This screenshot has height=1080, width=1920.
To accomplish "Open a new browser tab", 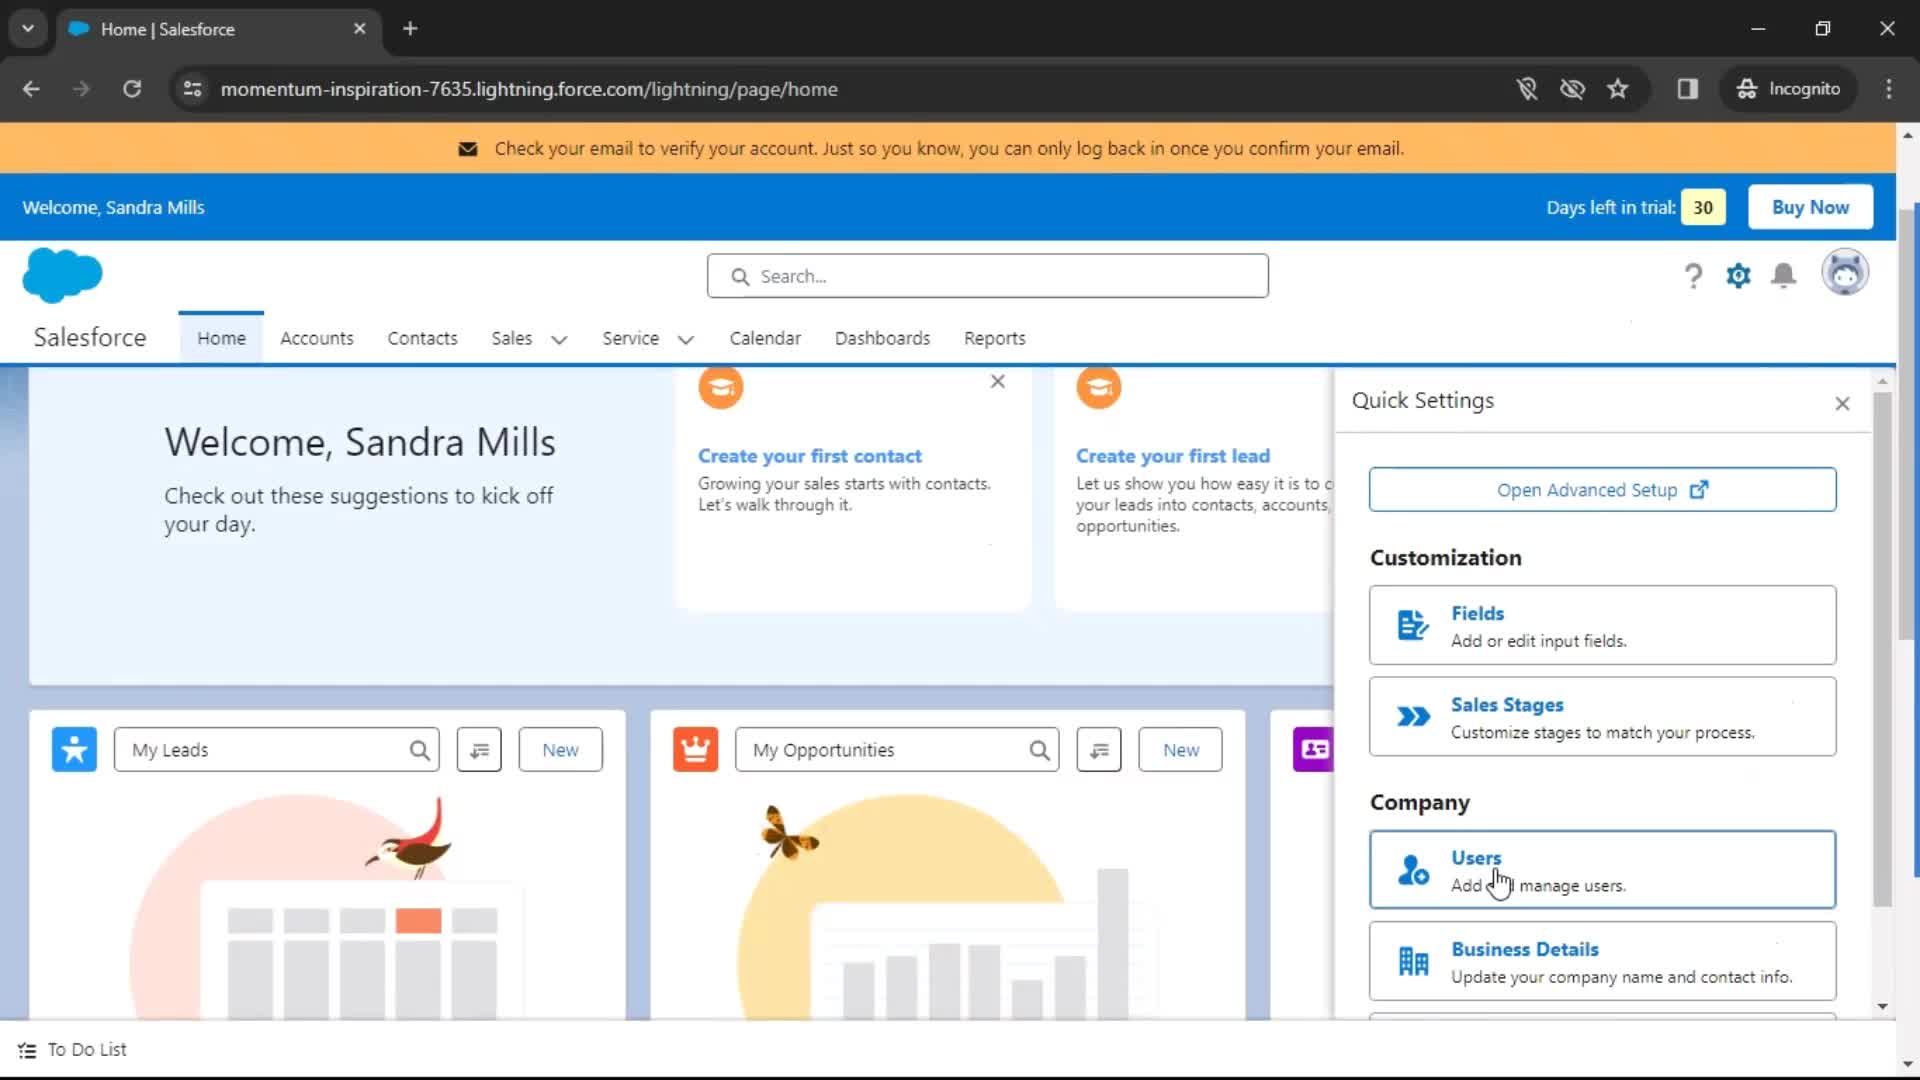I will pos(410,28).
